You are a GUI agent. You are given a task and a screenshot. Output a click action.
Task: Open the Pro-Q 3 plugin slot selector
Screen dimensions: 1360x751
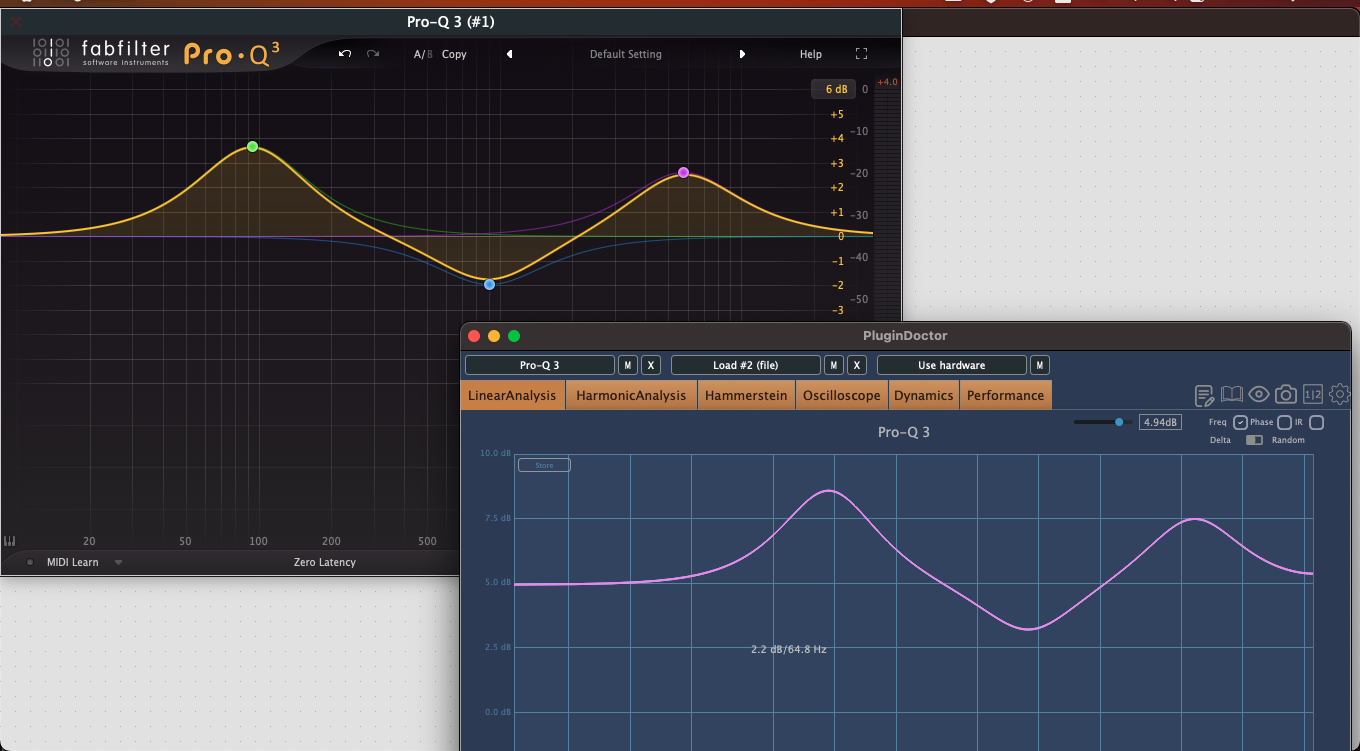tap(540, 365)
